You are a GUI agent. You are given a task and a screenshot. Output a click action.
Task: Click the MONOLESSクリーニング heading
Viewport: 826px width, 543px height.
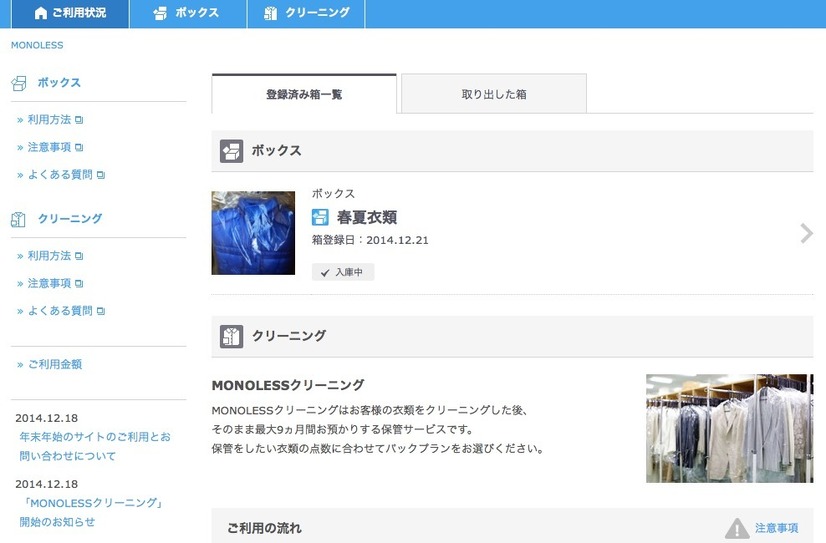(x=288, y=385)
